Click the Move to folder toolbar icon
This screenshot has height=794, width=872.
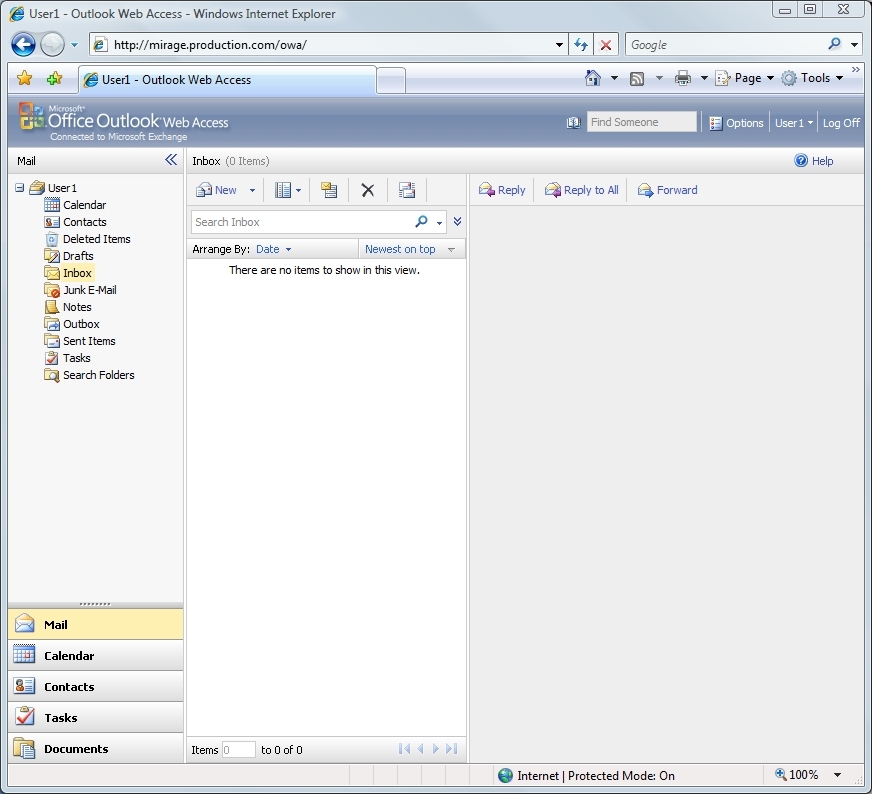[x=329, y=190]
